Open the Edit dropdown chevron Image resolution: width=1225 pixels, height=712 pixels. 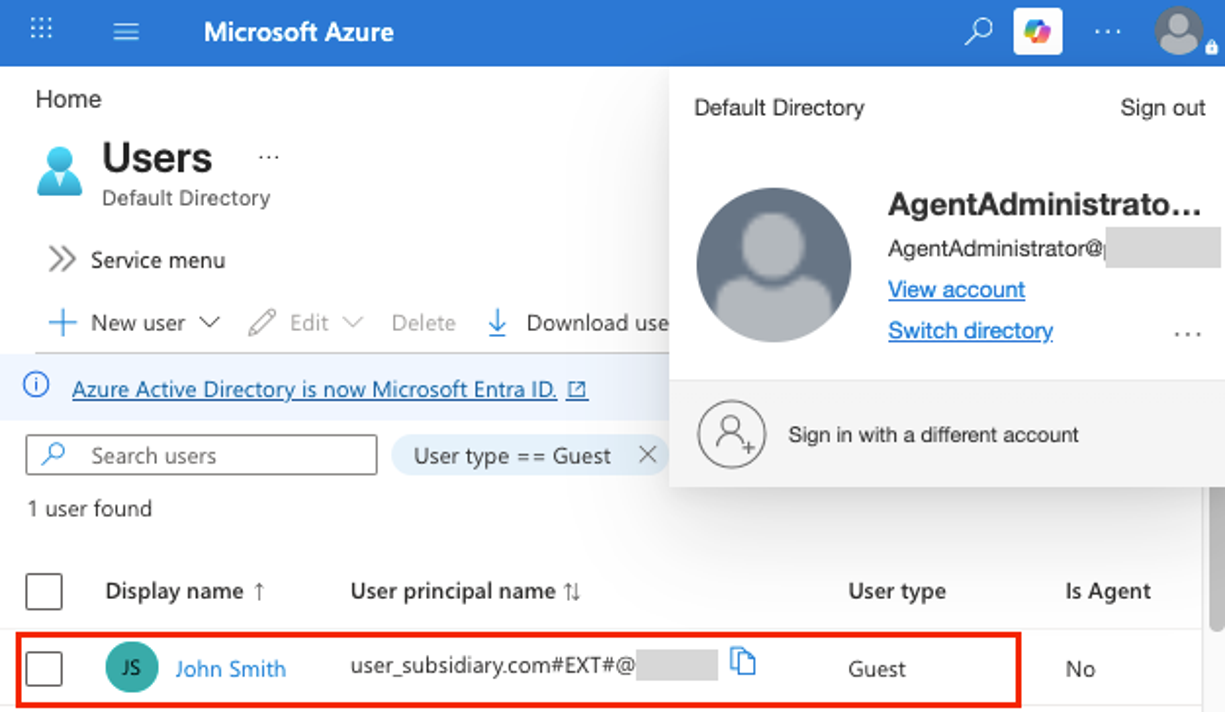click(353, 323)
